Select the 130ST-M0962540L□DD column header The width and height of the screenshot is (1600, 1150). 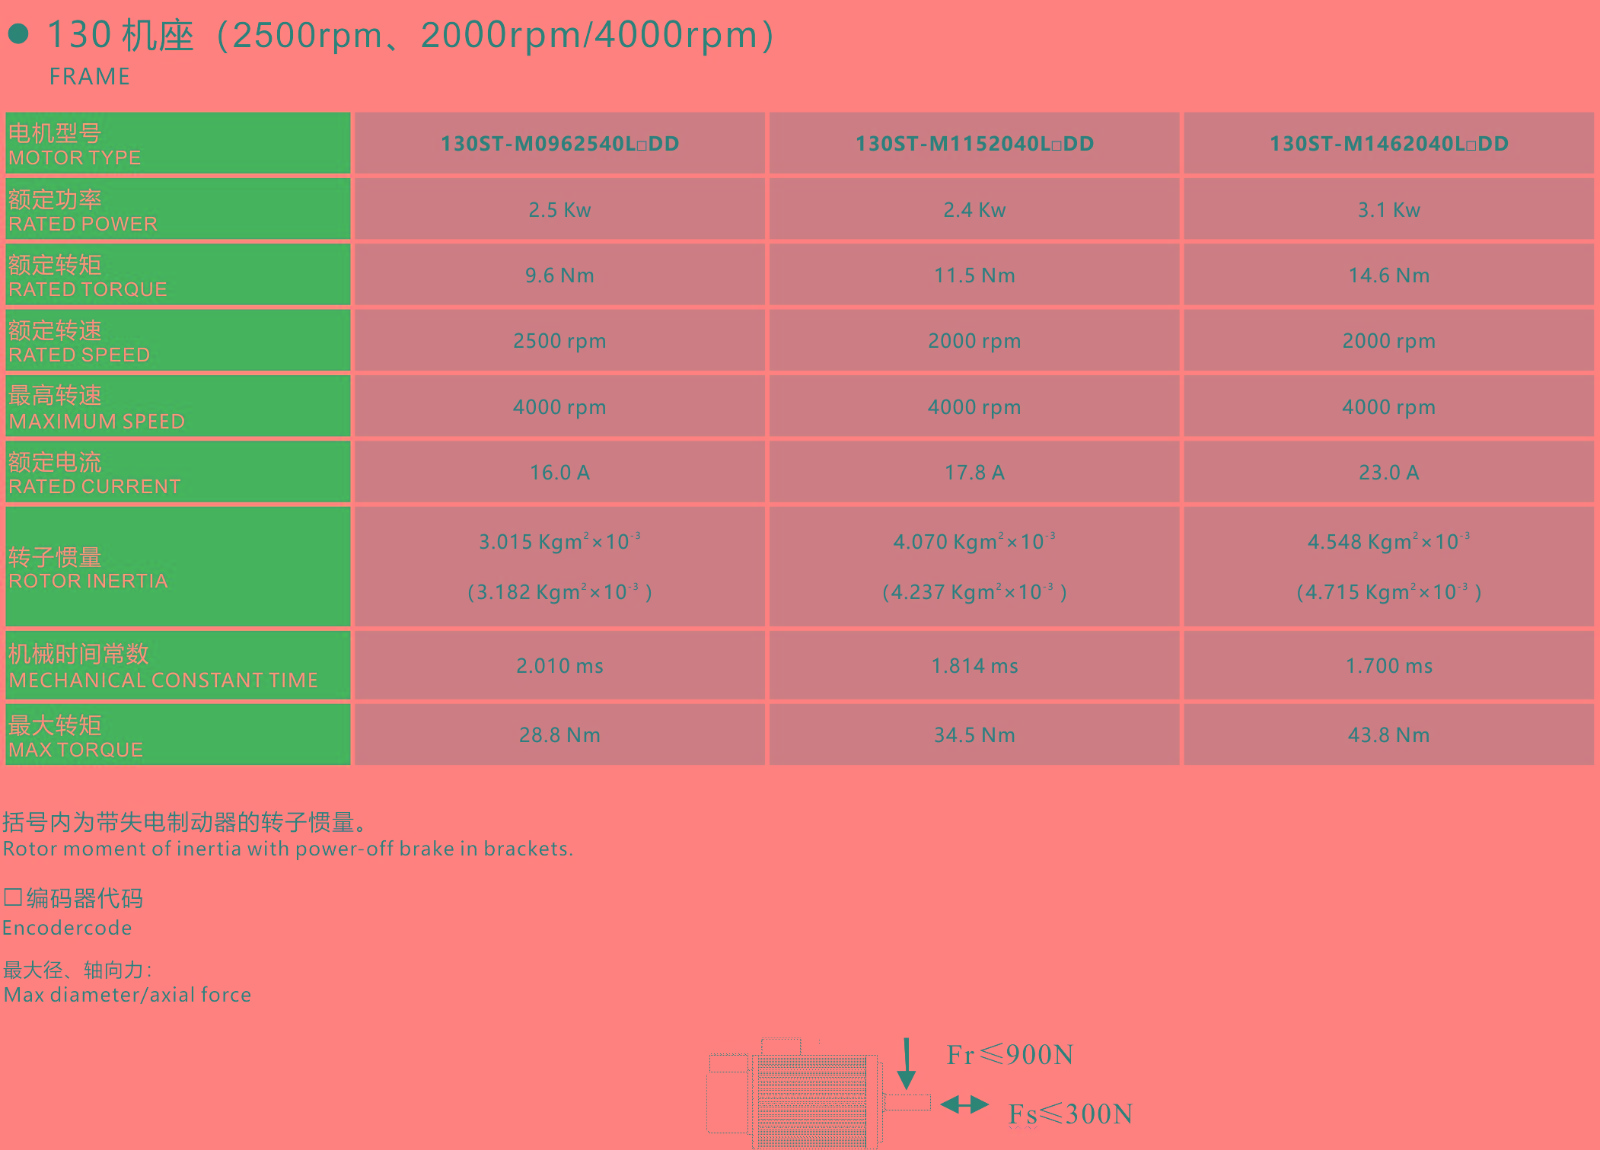coord(559,144)
